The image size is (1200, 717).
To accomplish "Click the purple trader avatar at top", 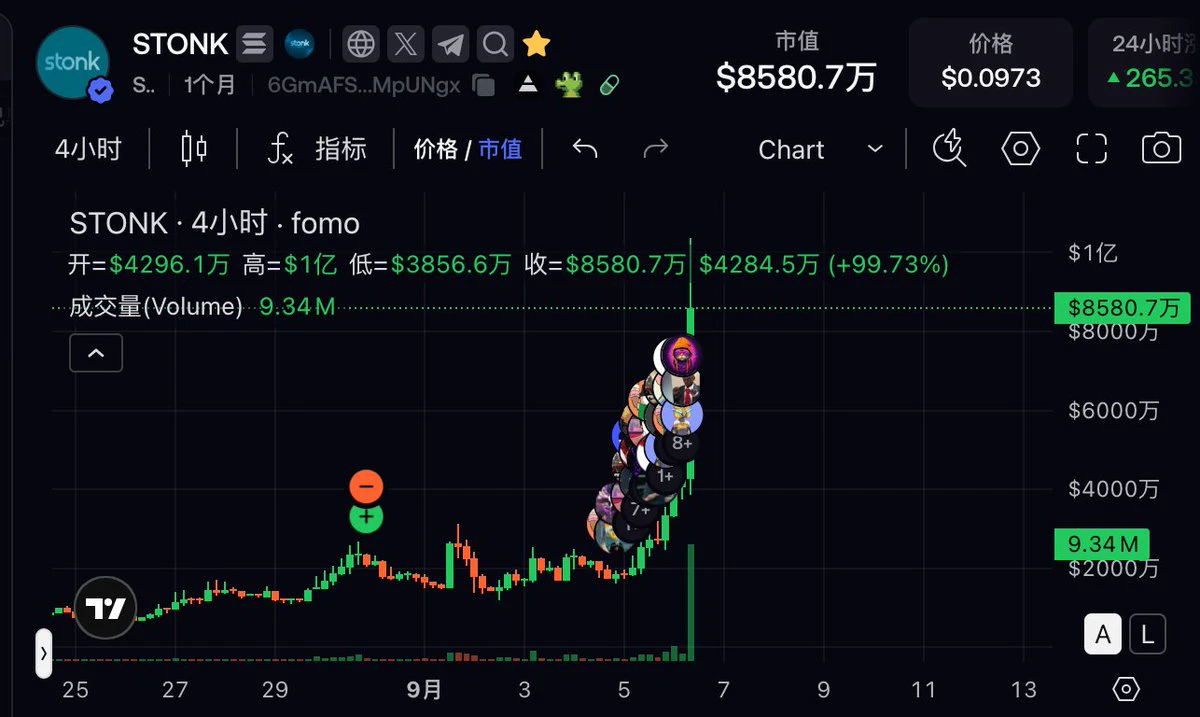I will [x=683, y=357].
